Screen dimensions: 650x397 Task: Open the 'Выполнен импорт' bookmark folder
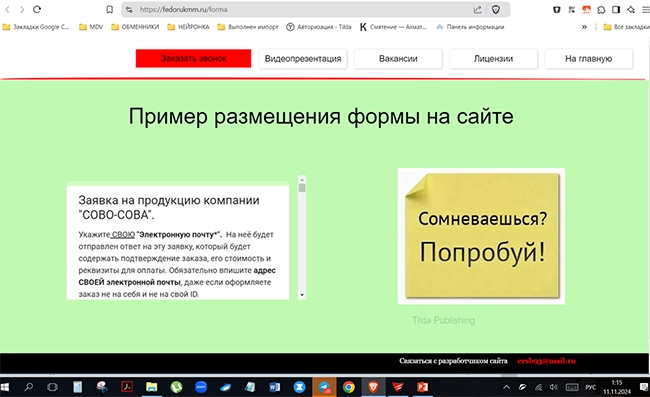tap(248, 27)
